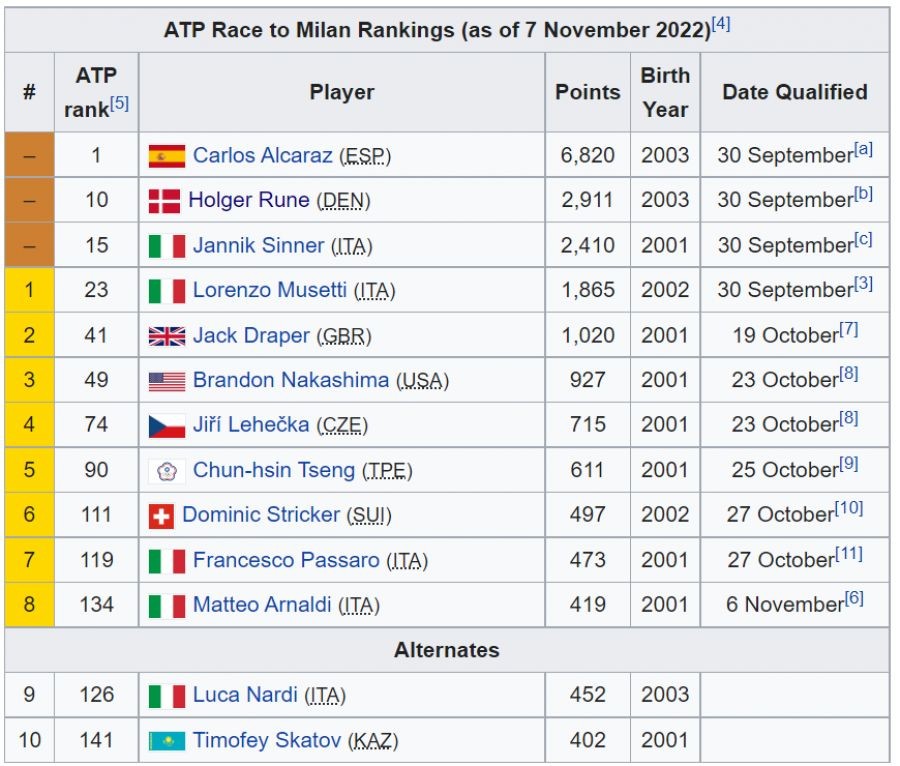
Task: Click the United States flag icon
Action: (167, 381)
